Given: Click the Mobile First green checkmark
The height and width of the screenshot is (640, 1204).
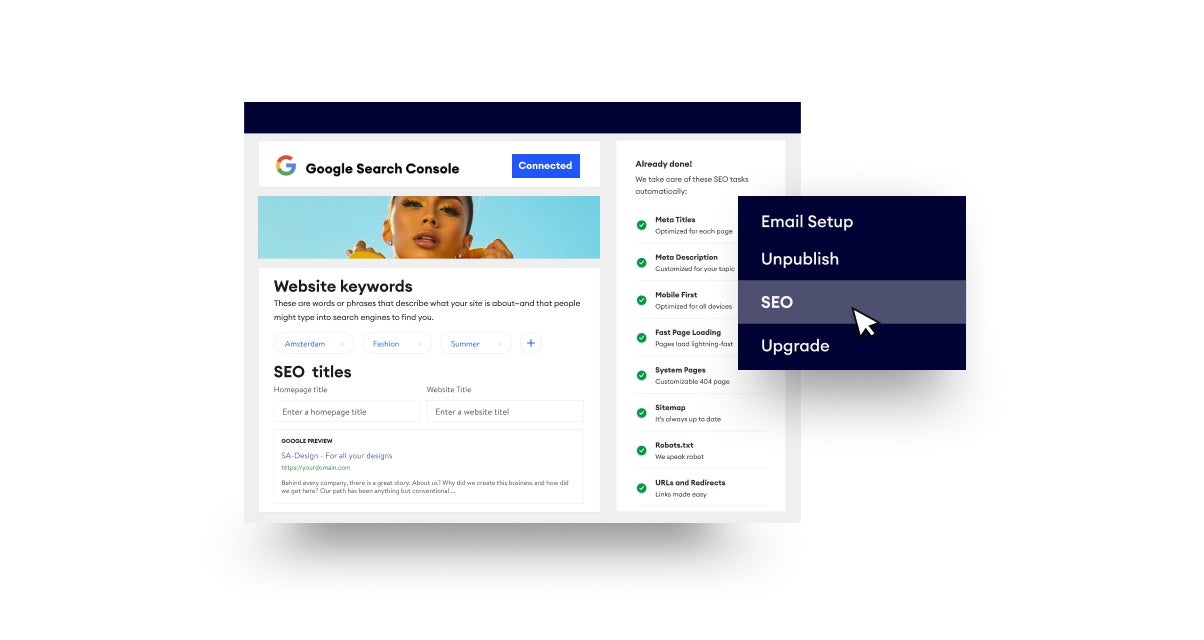Looking at the screenshot, I should 642,300.
